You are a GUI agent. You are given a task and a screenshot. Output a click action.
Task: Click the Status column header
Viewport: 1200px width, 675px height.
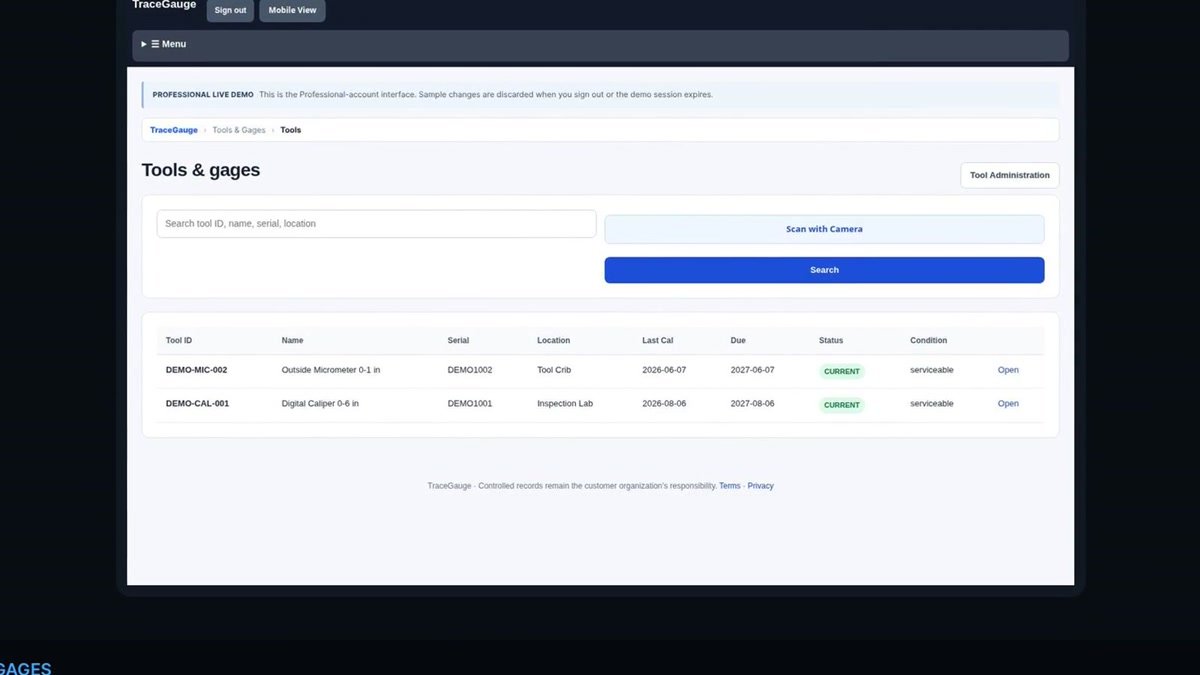[831, 341]
